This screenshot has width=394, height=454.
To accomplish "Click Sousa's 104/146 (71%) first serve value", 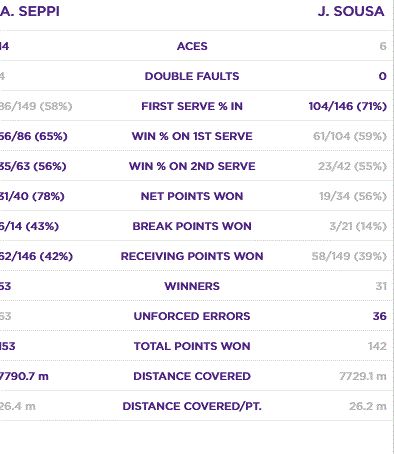I will coord(348,106).
